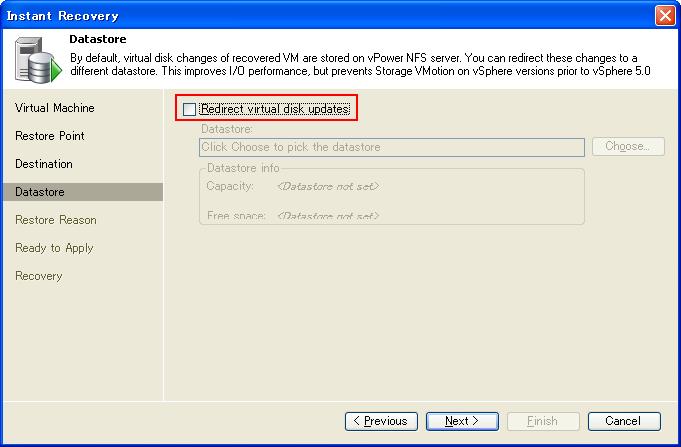Click the Next button

pyautogui.click(x=462, y=421)
